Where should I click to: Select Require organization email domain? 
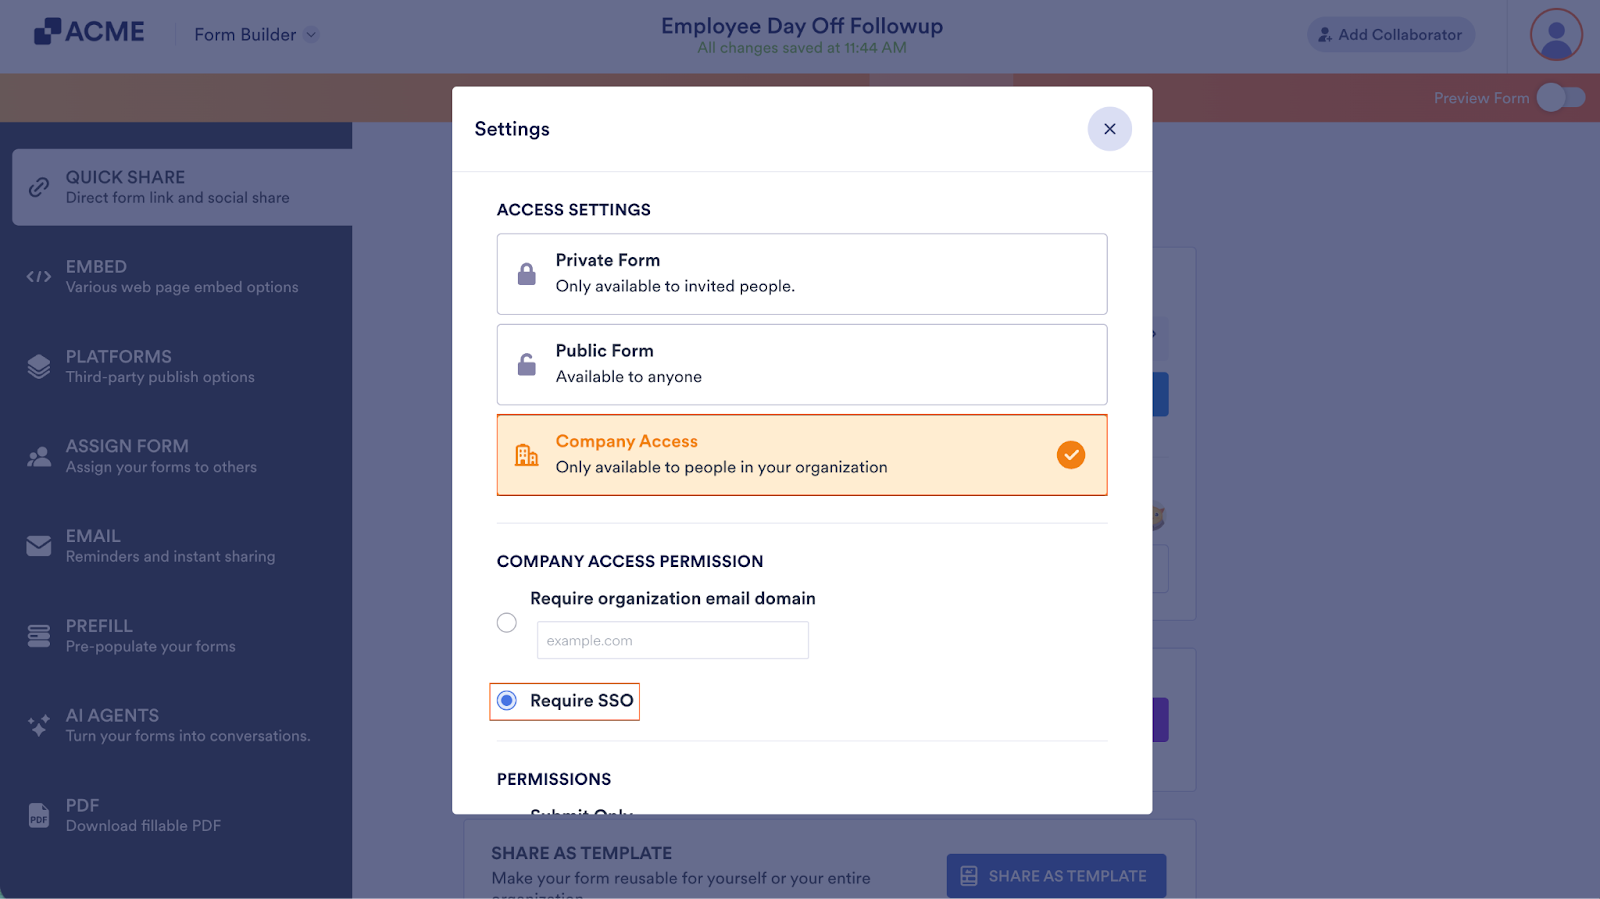point(507,622)
